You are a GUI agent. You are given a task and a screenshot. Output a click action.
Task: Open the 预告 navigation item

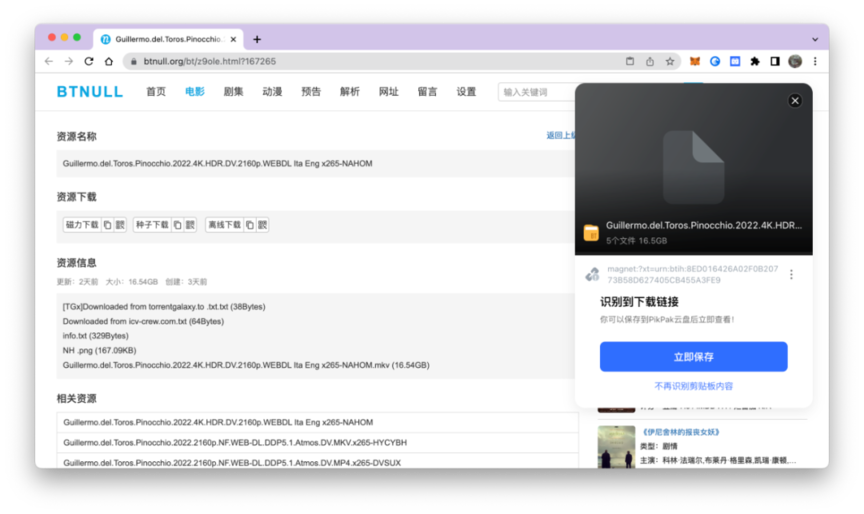click(311, 91)
